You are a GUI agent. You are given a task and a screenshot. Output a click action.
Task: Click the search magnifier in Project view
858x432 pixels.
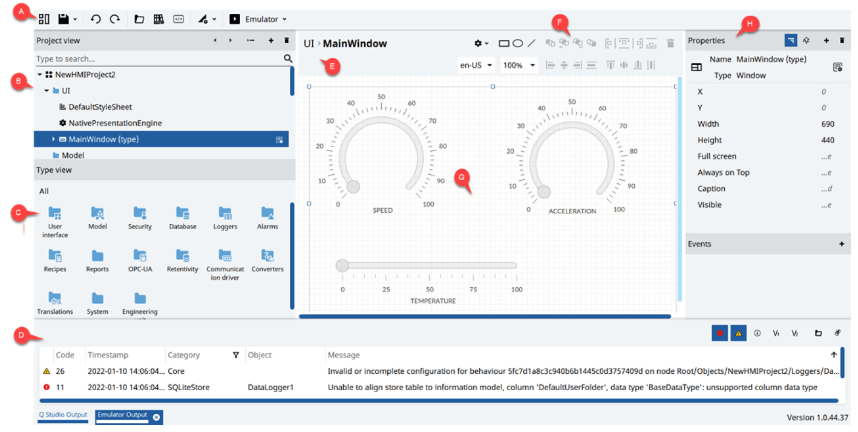pyautogui.click(x=288, y=59)
